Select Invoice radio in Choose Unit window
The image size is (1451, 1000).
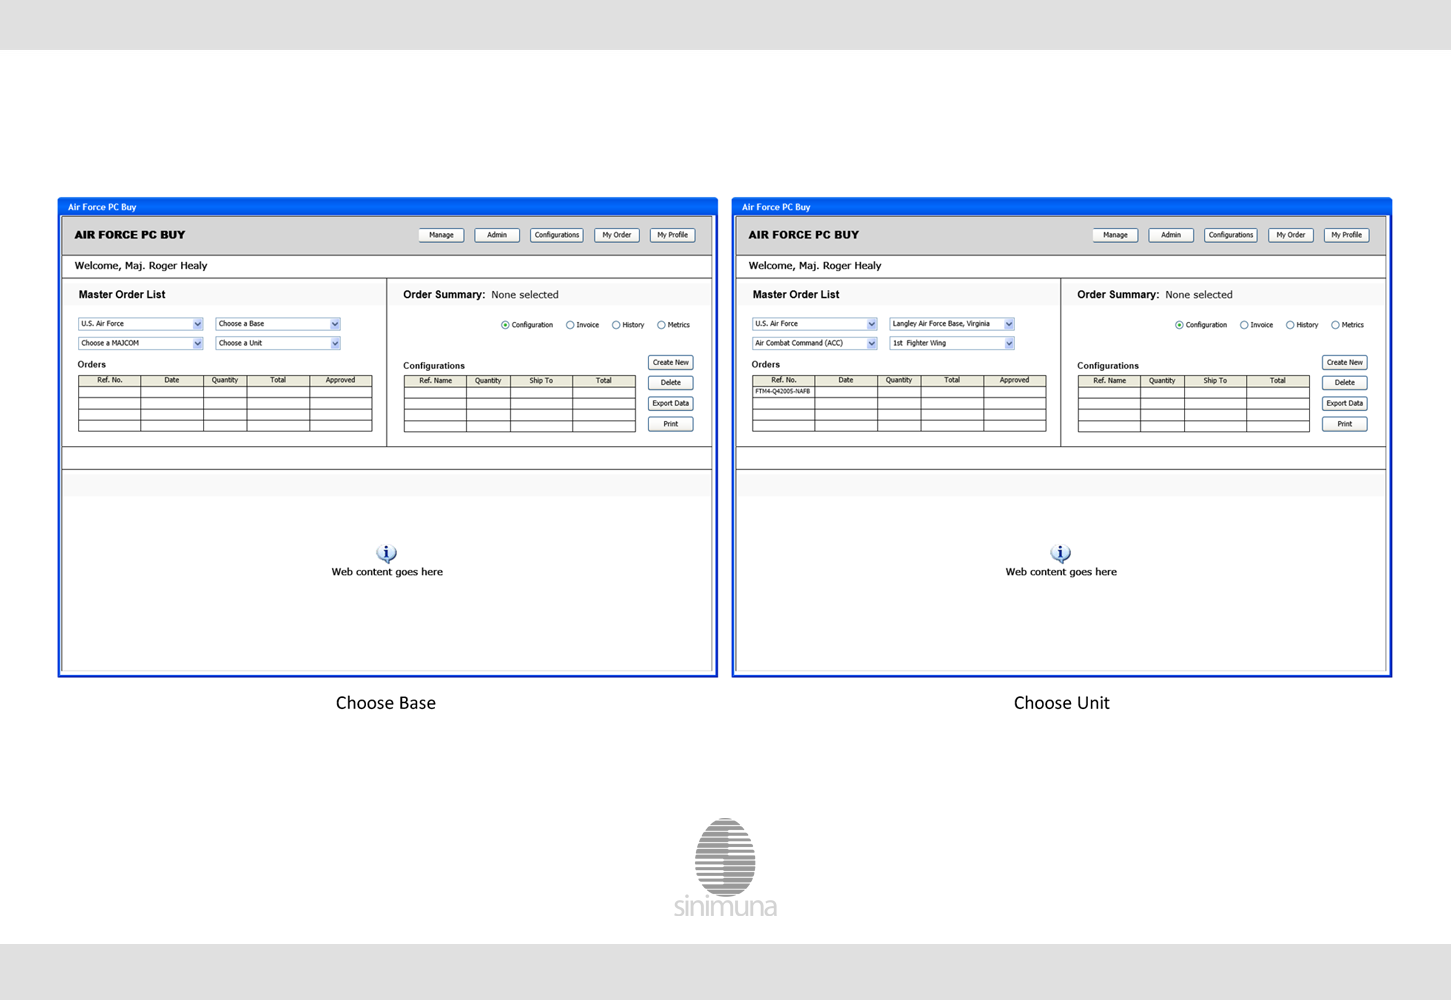[1244, 325]
